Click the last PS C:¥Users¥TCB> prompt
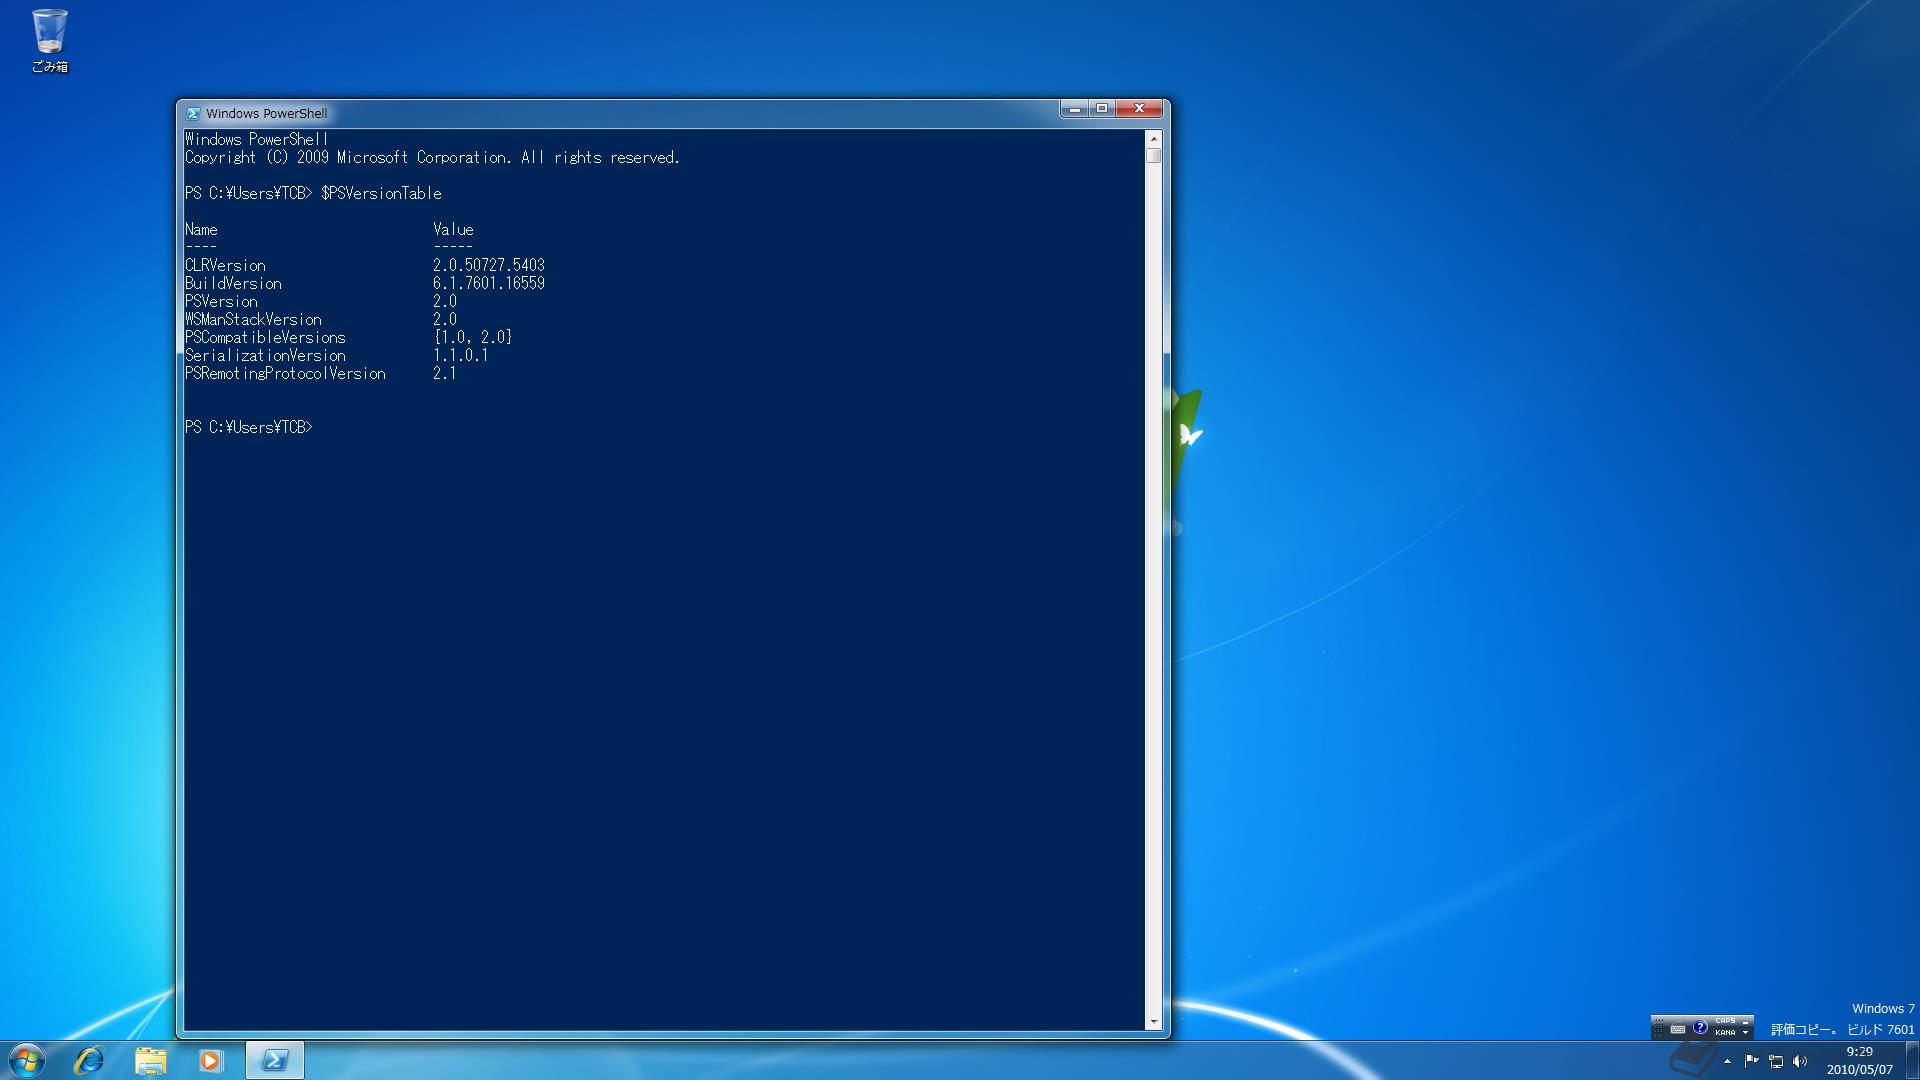Image resolution: width=1920 pixels, height=1080 pixels. [249, 428]
